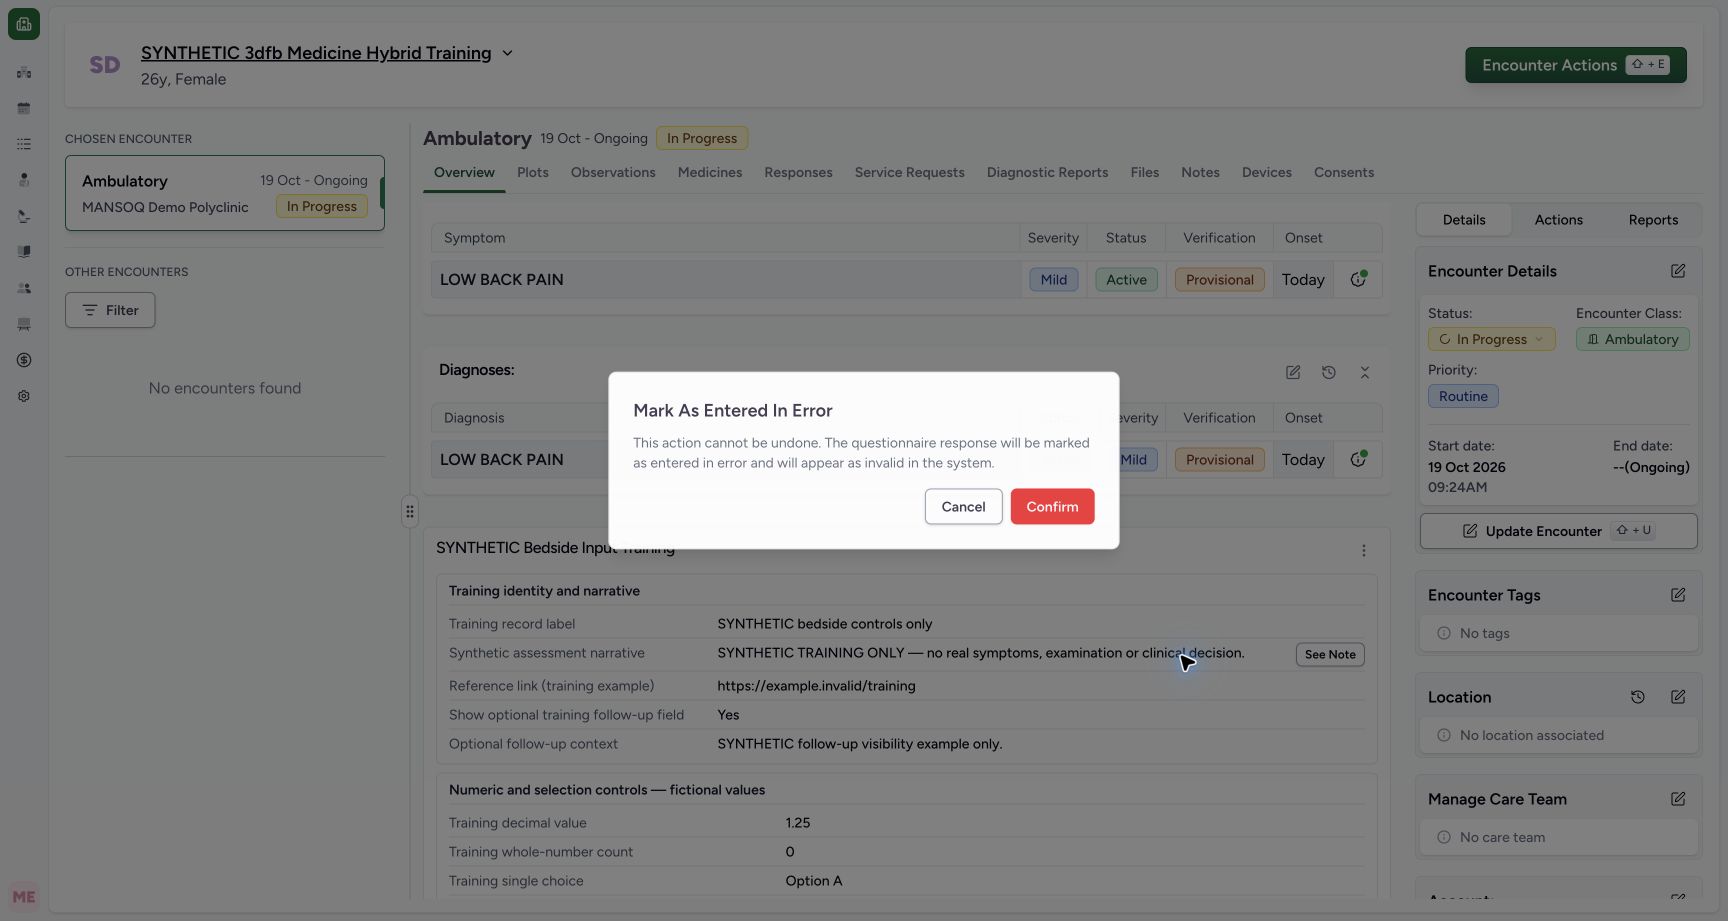Viewport: 1728px width, 921px height.
Task: View Location history
Action: [1637, 697]
